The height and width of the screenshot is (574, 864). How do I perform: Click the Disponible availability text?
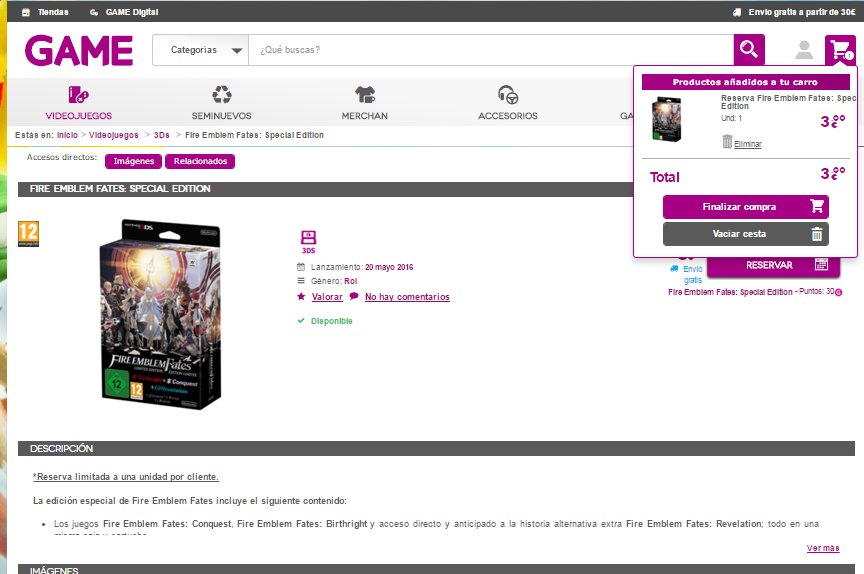tap(332, 321)
